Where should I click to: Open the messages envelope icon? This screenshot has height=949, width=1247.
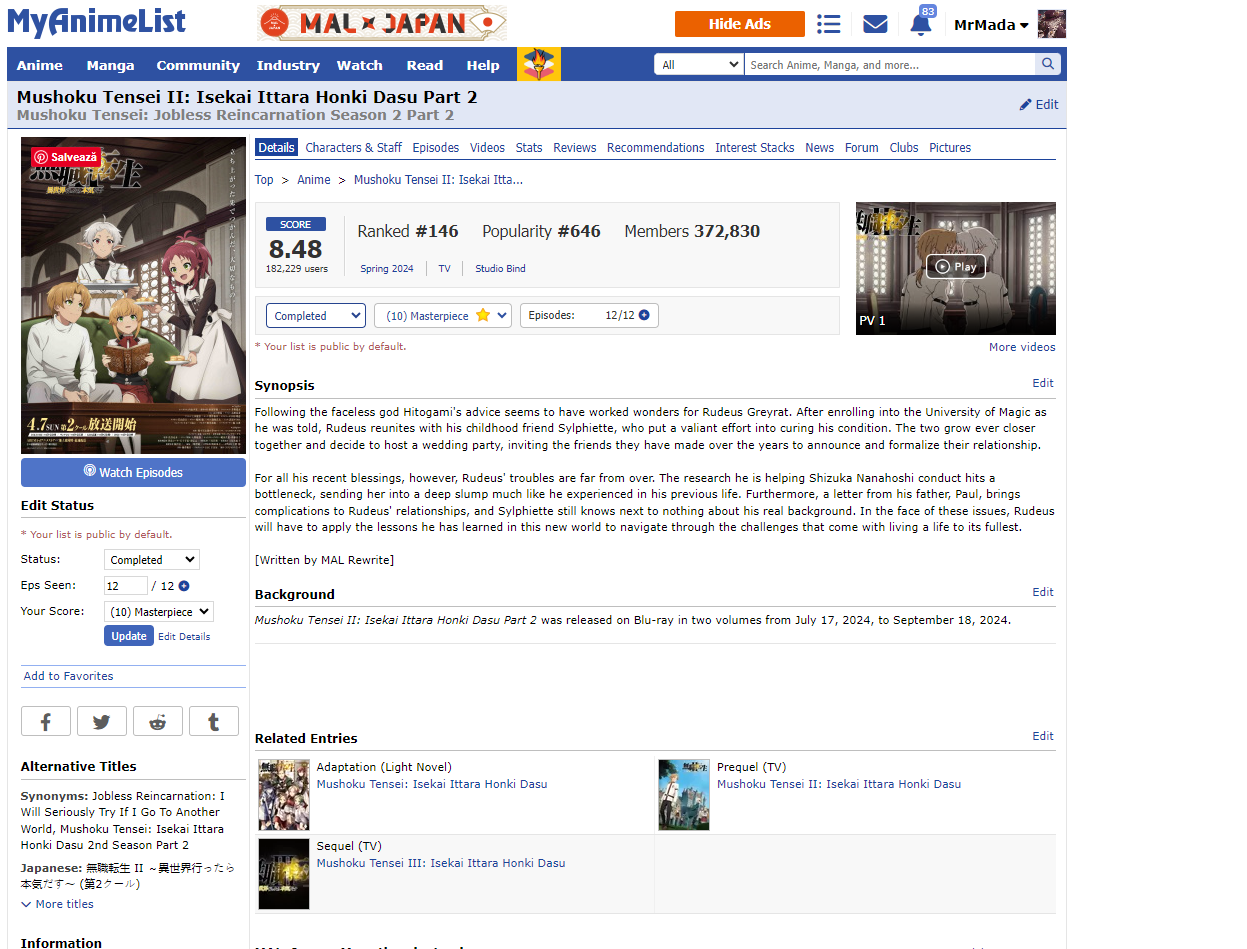pyautogui.click(x=875, y=24)
